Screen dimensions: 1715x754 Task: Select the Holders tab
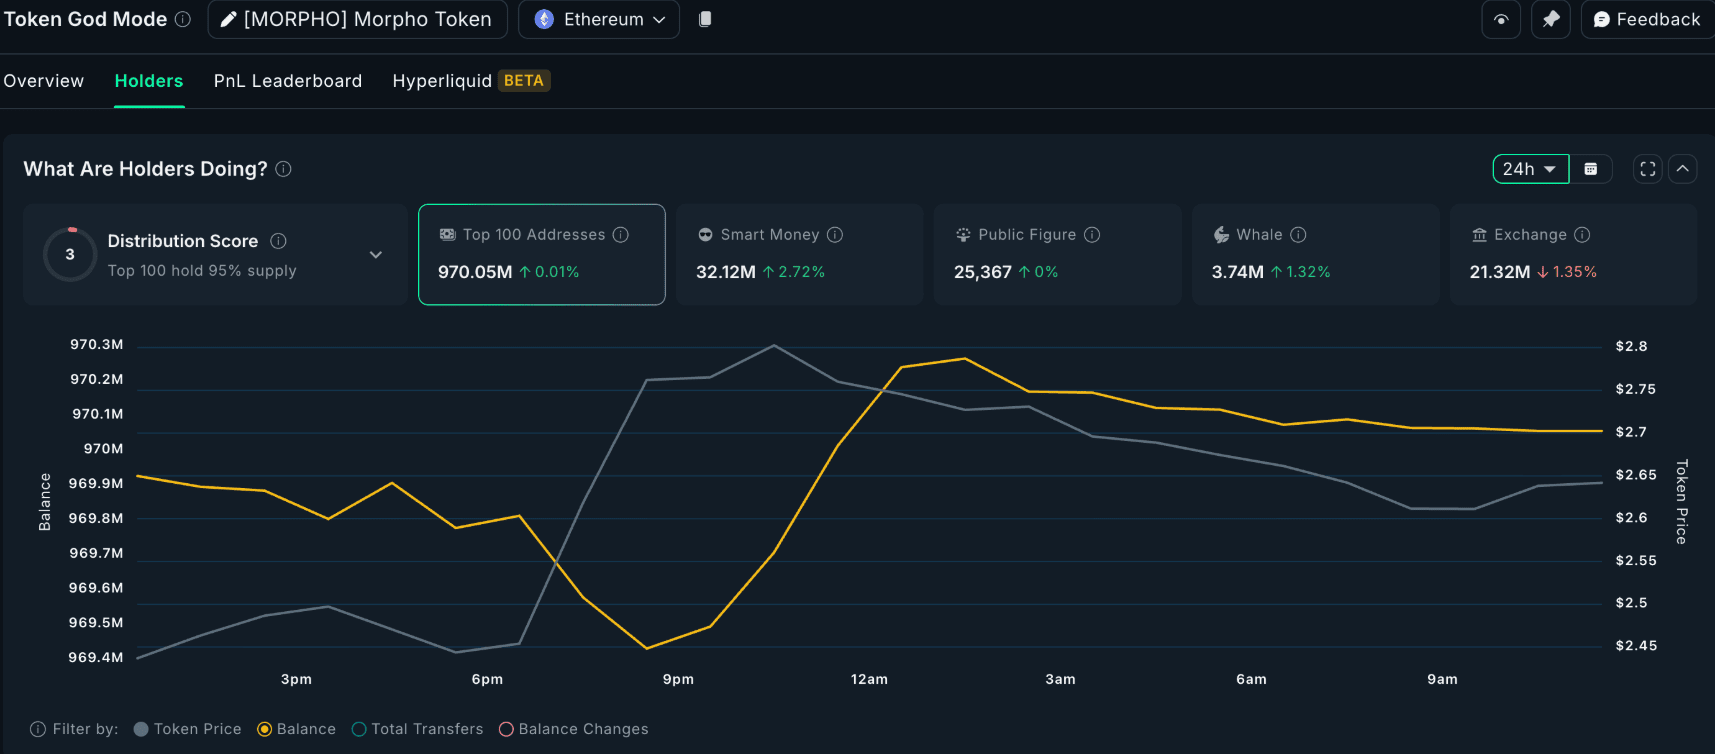point(149,81)
